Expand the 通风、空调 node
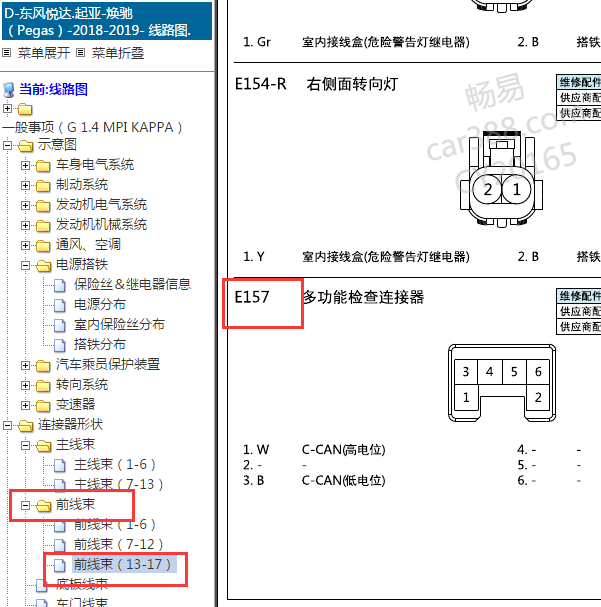Image resolution: width=601 pixels, height=607 pixels. coord(26,245)
